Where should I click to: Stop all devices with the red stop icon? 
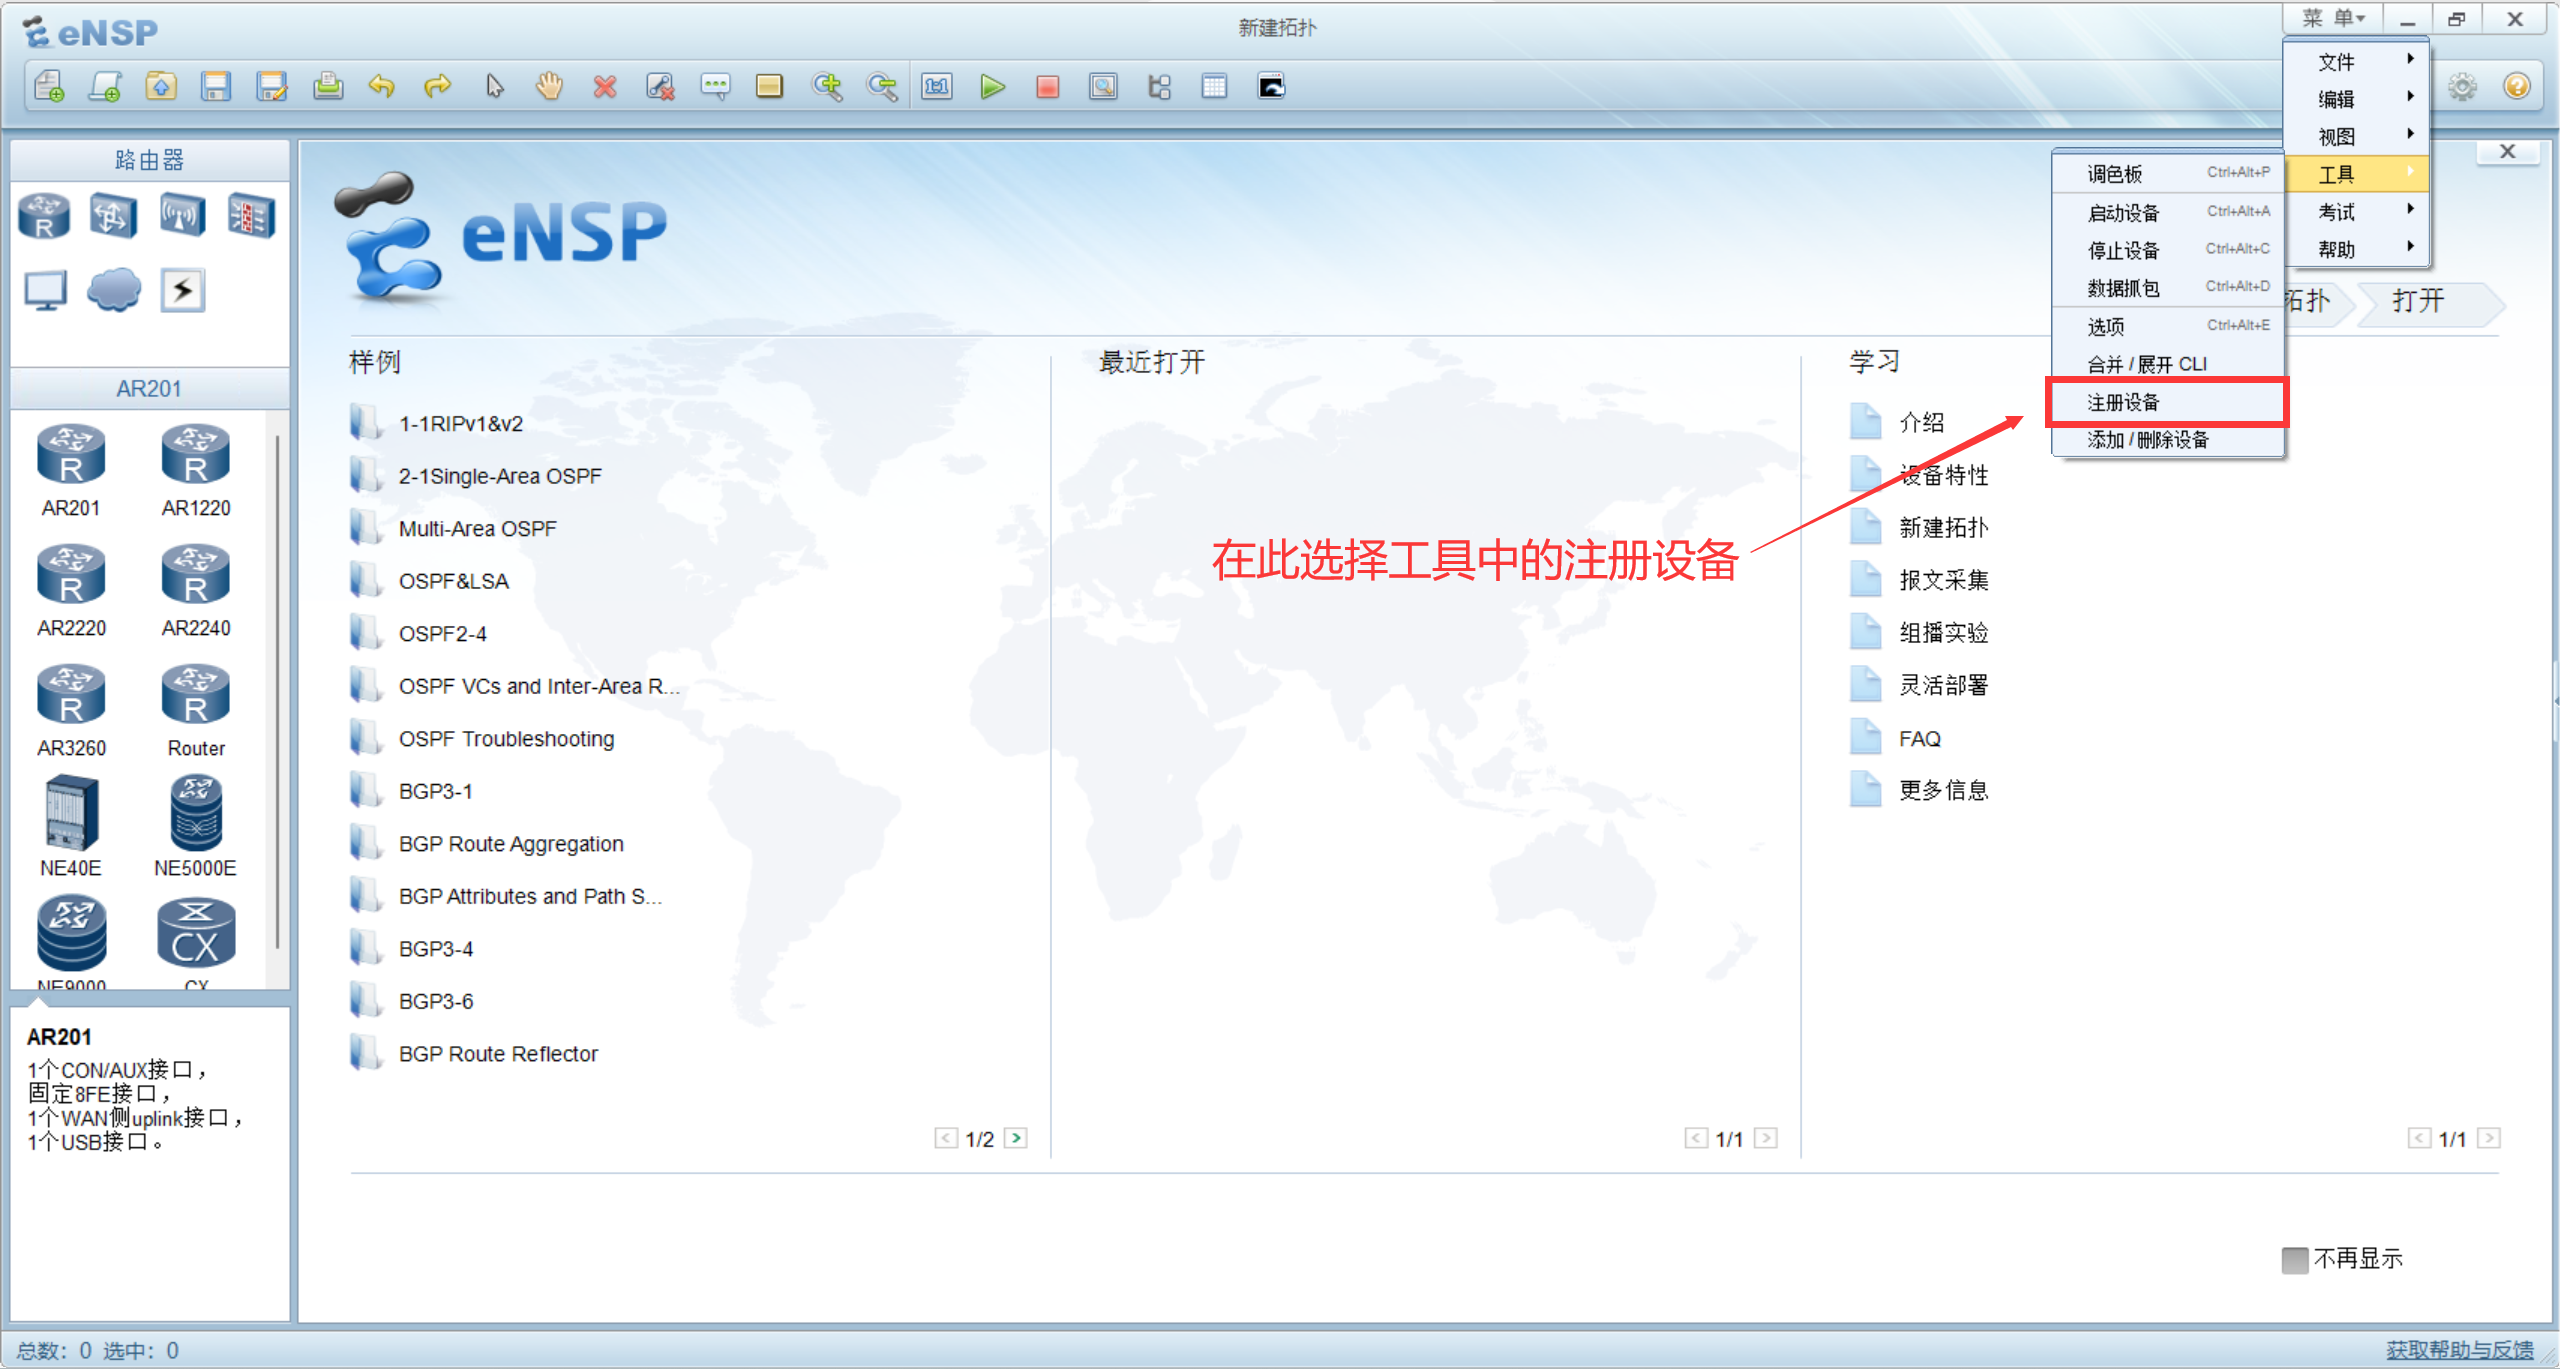point(1047,87)
